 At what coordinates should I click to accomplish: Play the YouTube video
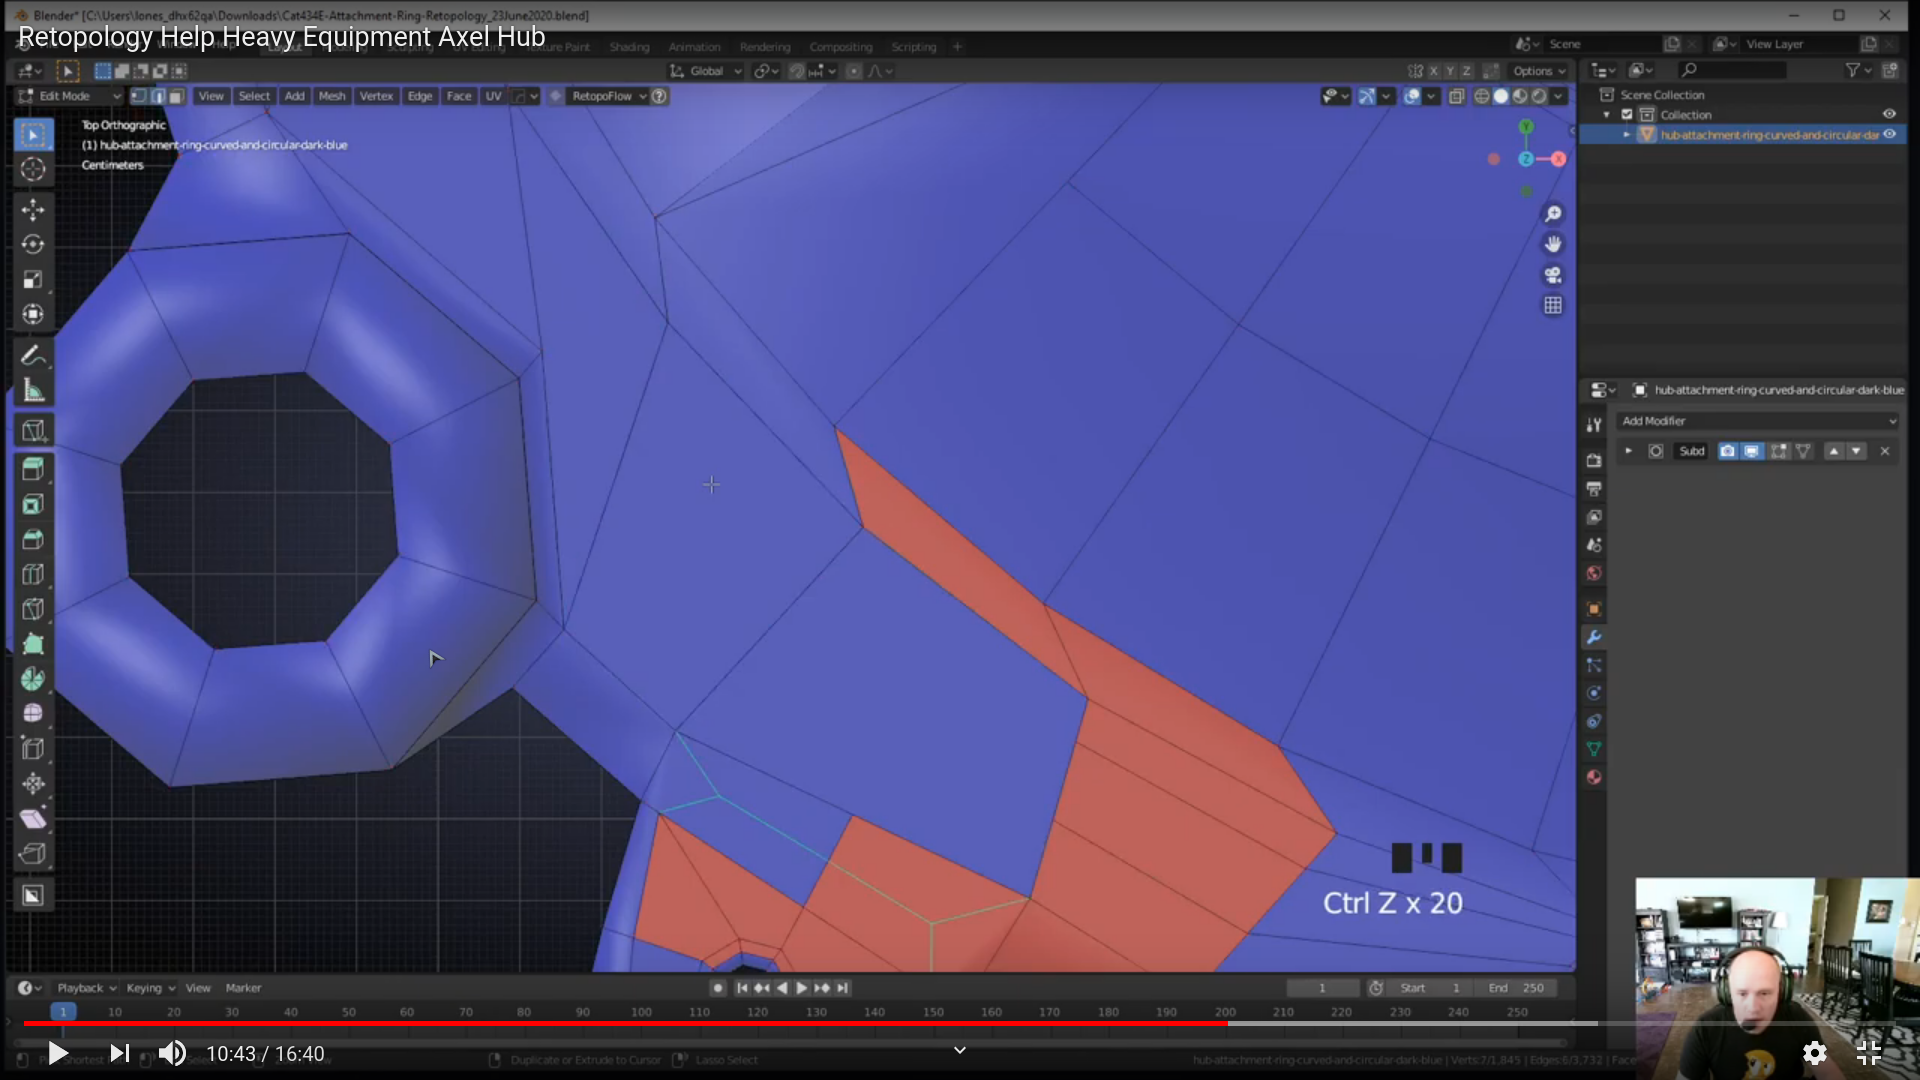click(x=58, y=1053)
